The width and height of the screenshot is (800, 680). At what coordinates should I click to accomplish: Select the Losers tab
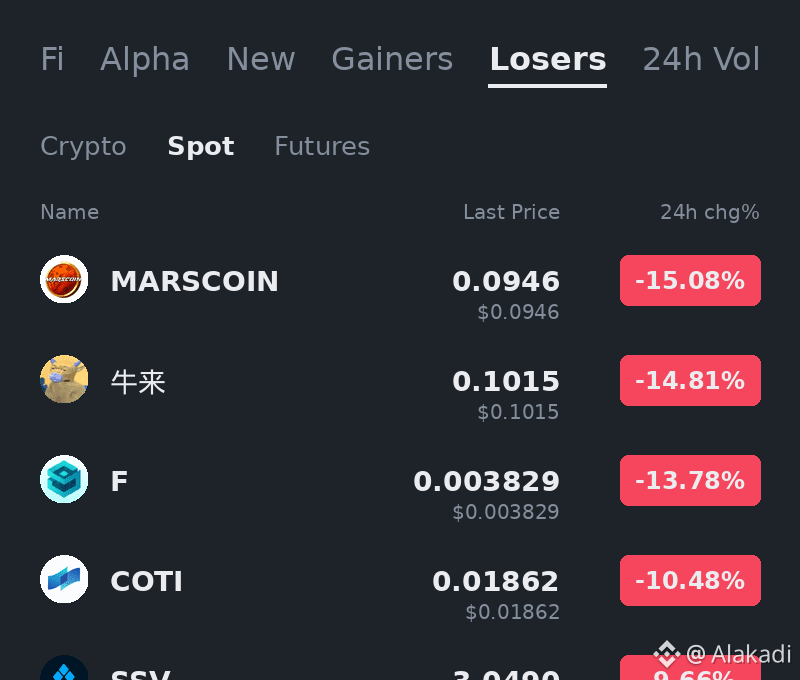click(x=547, y=59)
